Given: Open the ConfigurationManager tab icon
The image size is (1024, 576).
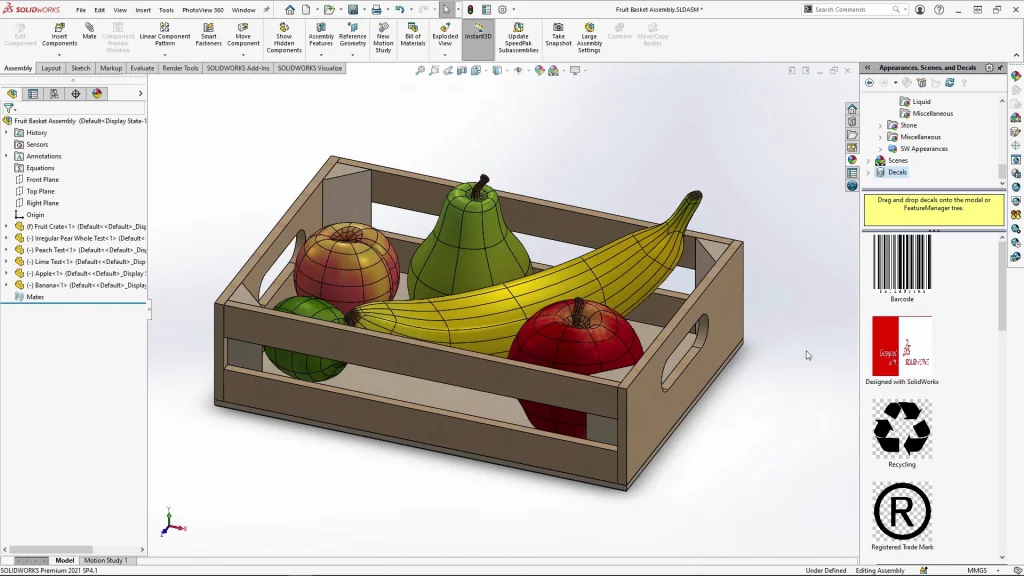Looking at the screenshot, I should pos(54,94).
